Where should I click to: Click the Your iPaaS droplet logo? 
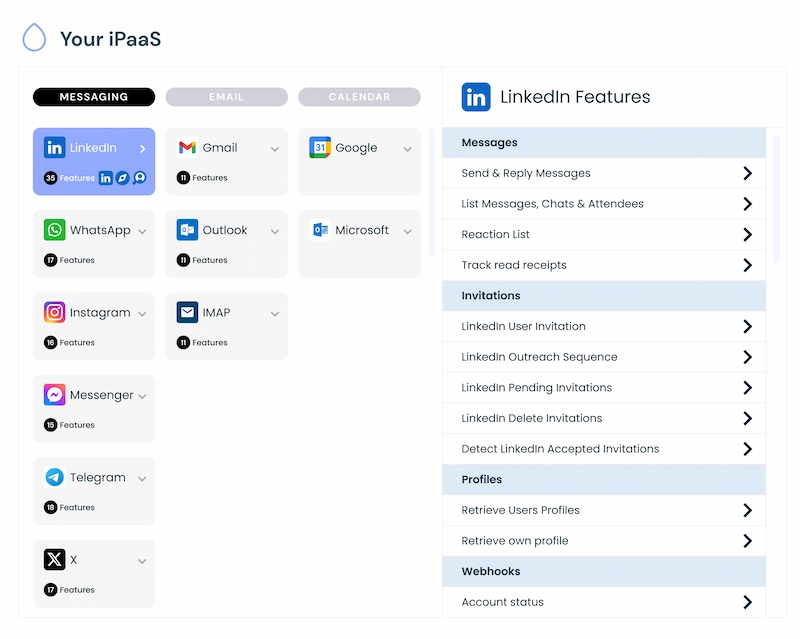[x=34, y=38]
